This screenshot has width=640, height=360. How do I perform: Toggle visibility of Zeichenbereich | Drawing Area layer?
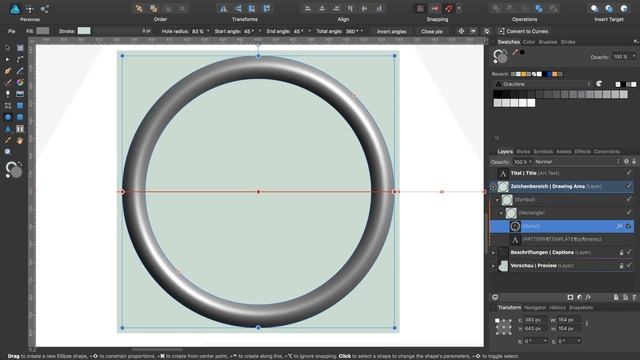click(629, 186)
